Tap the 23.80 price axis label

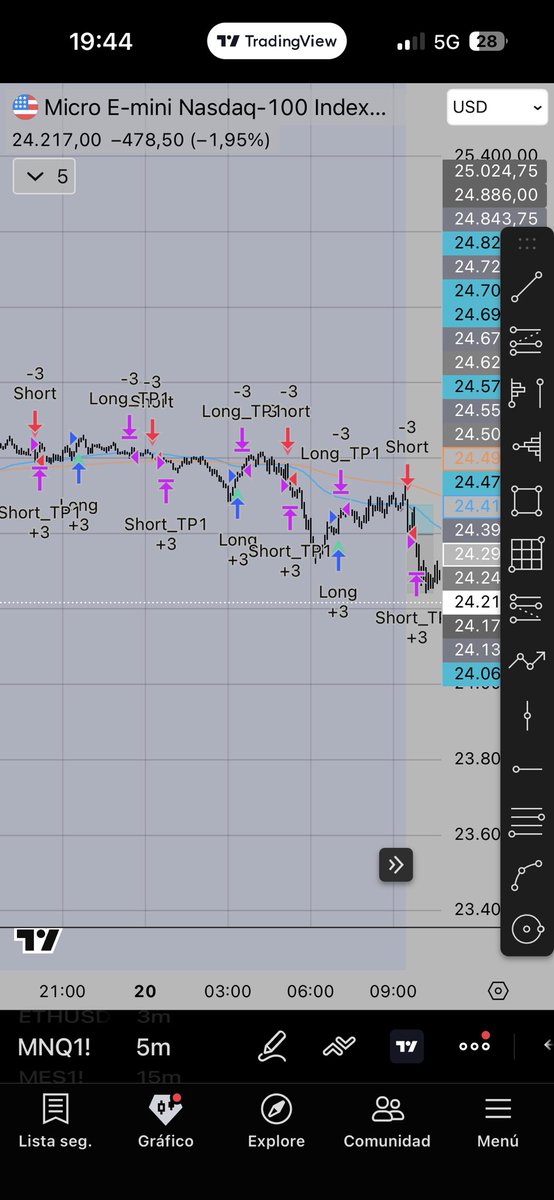(x=476, y=758)
